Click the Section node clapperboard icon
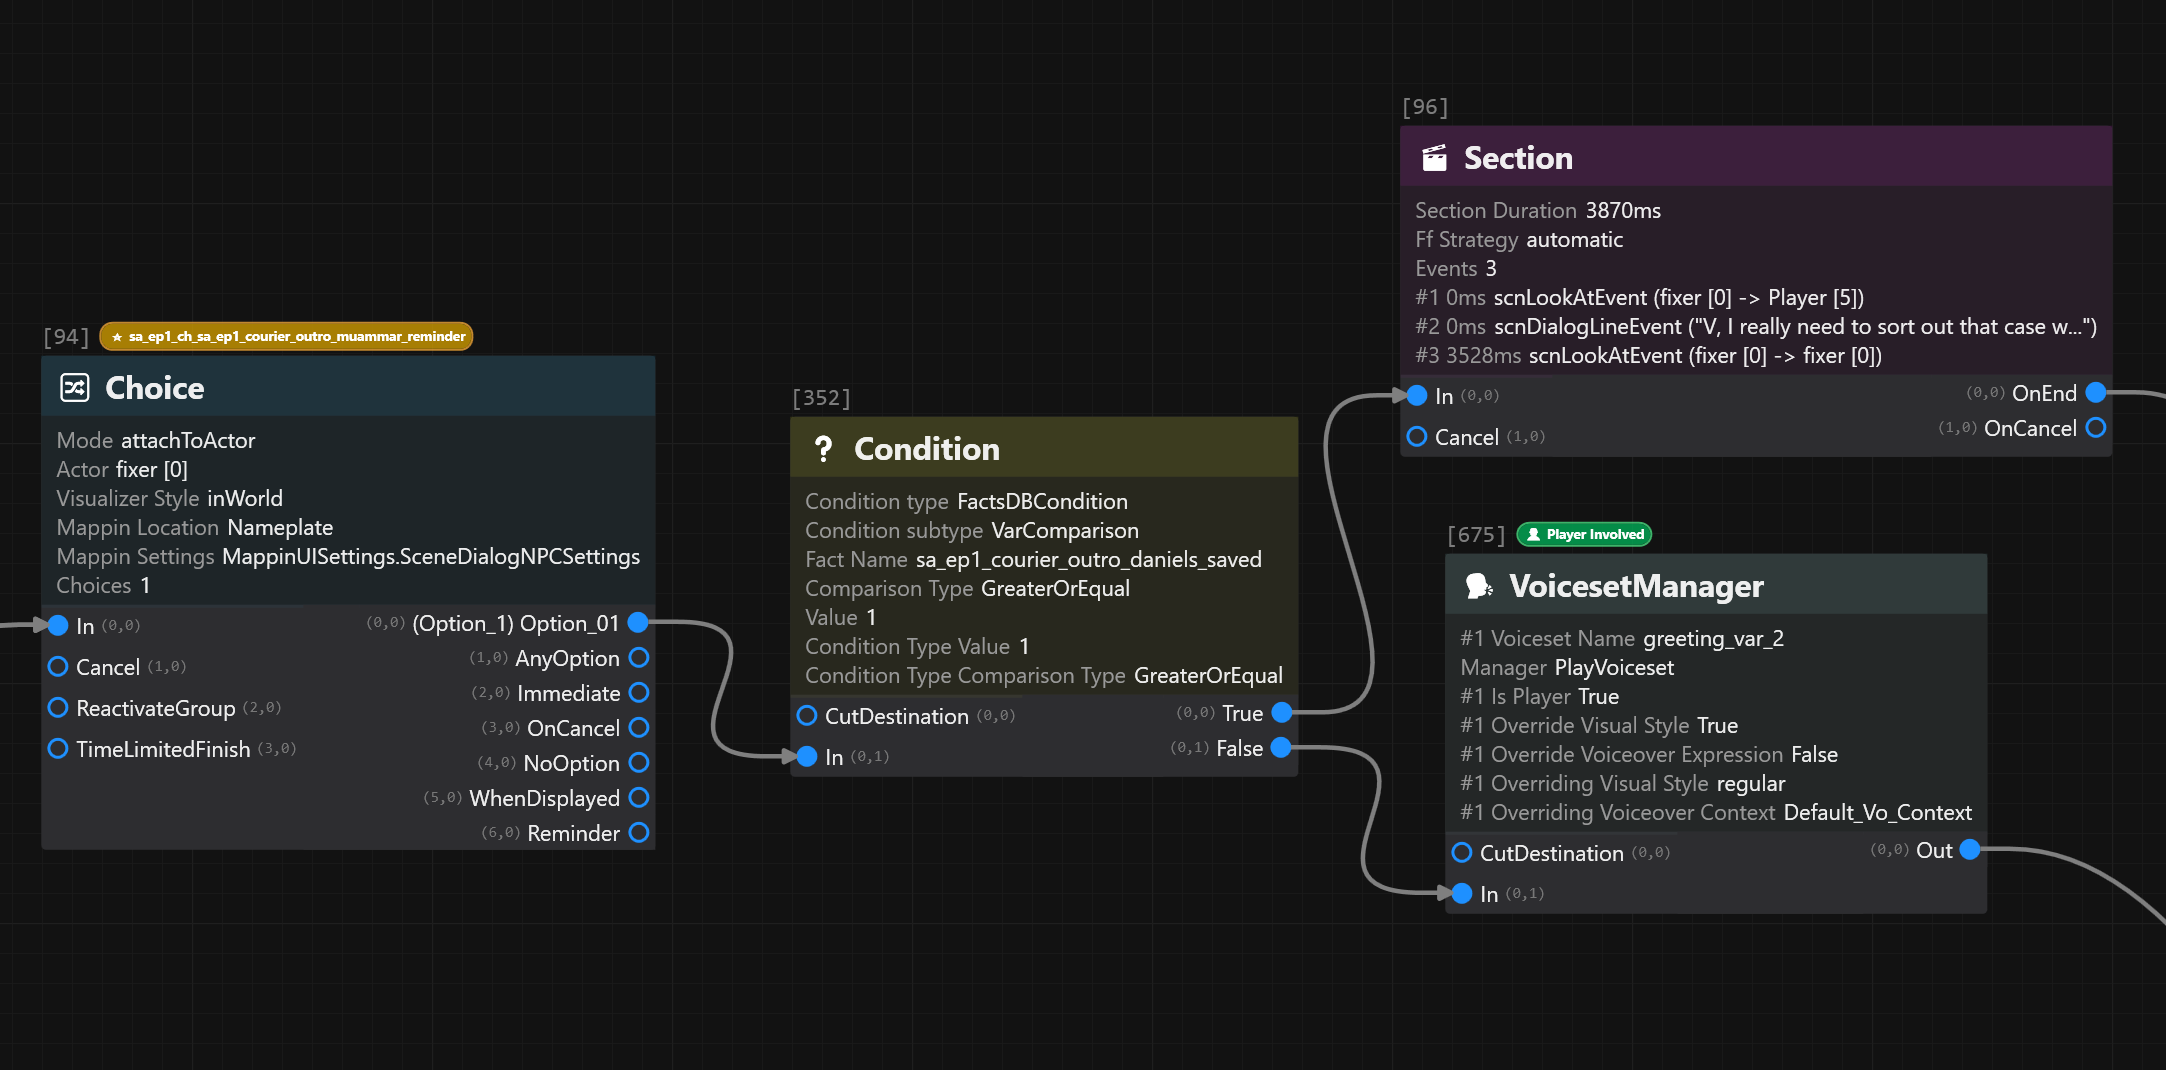 click(x=1434, y=158)
